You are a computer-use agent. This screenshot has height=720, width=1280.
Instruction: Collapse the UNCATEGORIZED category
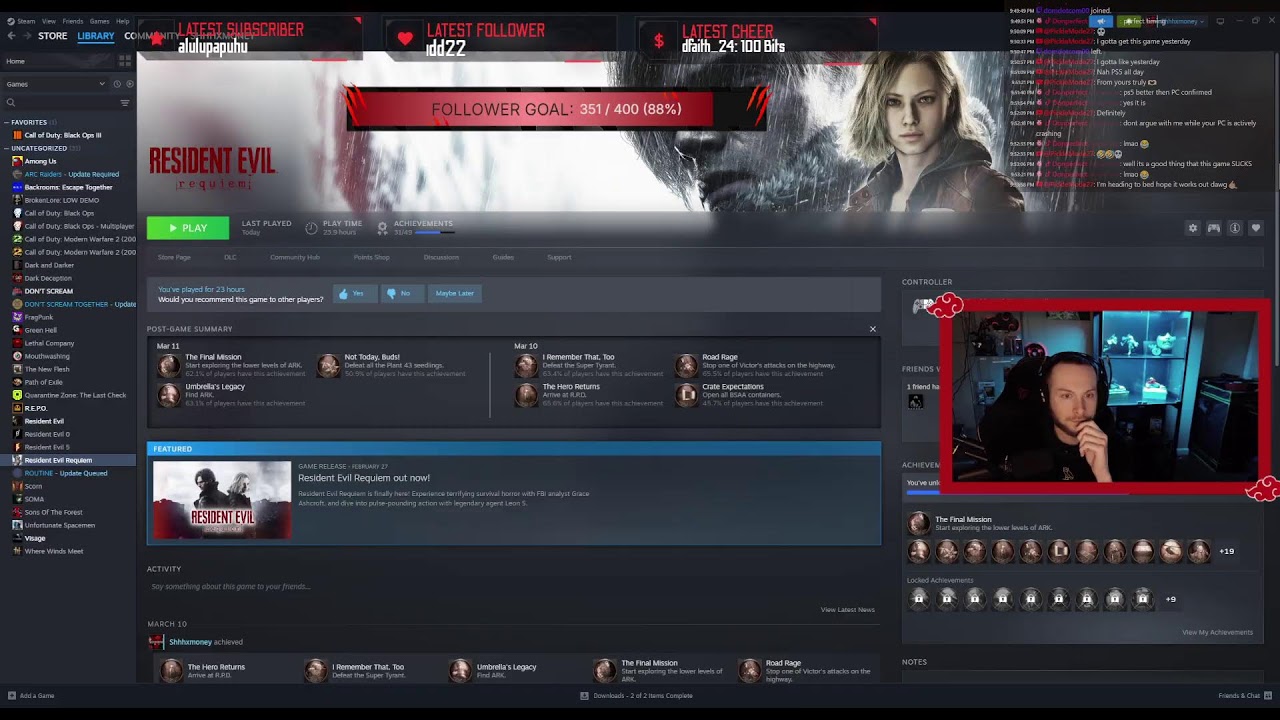(6, 148)
